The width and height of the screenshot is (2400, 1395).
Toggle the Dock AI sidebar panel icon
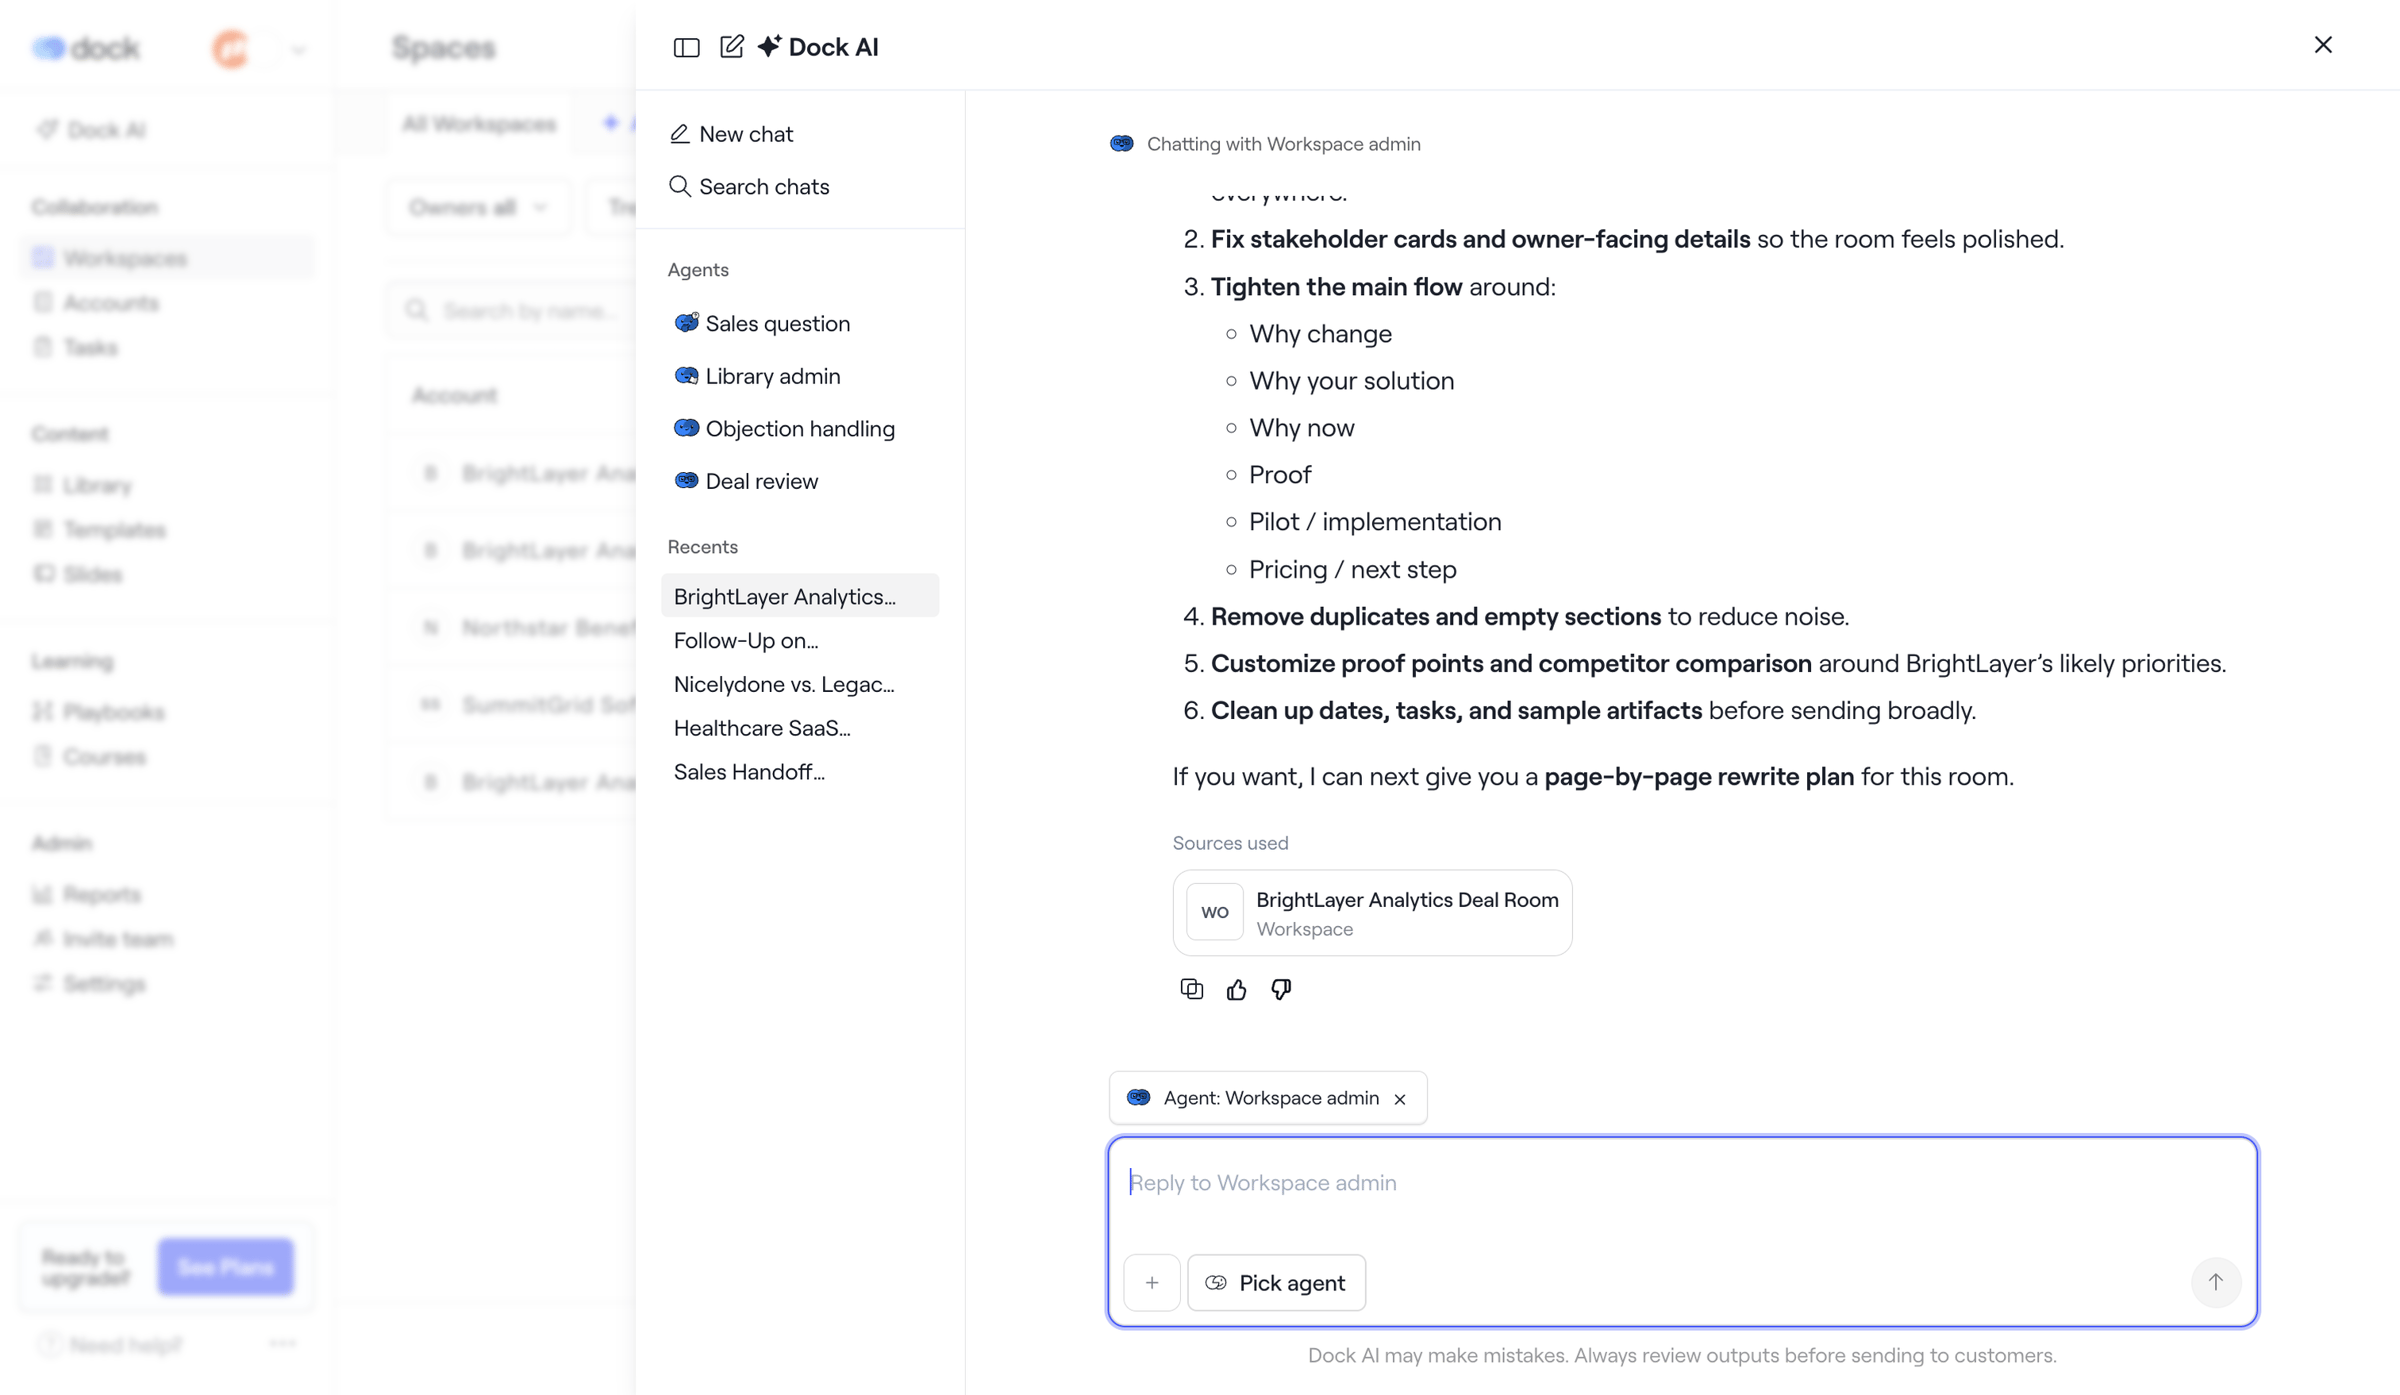pyautogui.click(x=686, y=47)
